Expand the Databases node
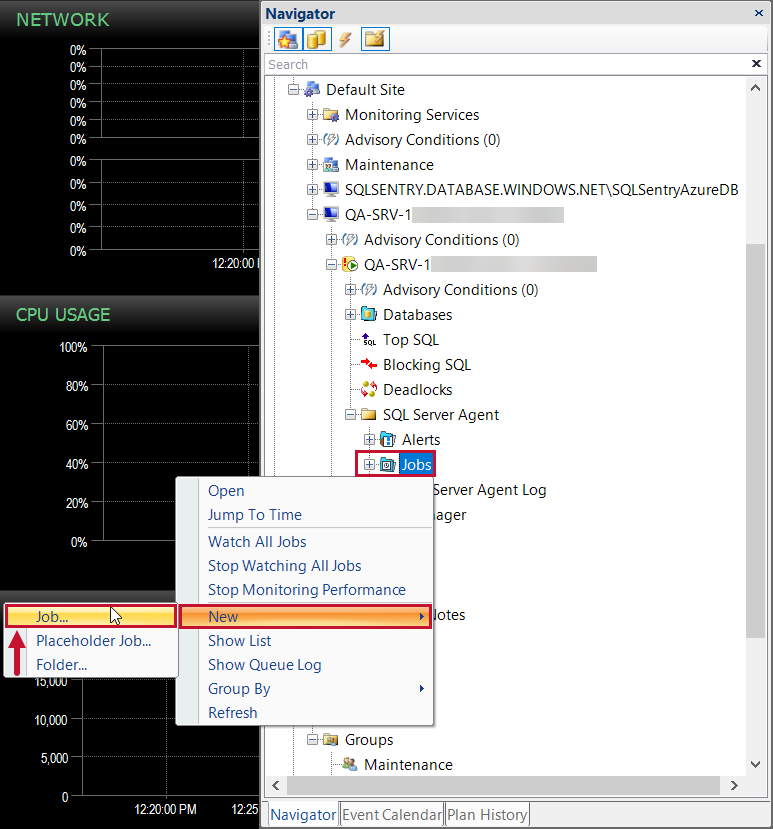 [351, 315]
